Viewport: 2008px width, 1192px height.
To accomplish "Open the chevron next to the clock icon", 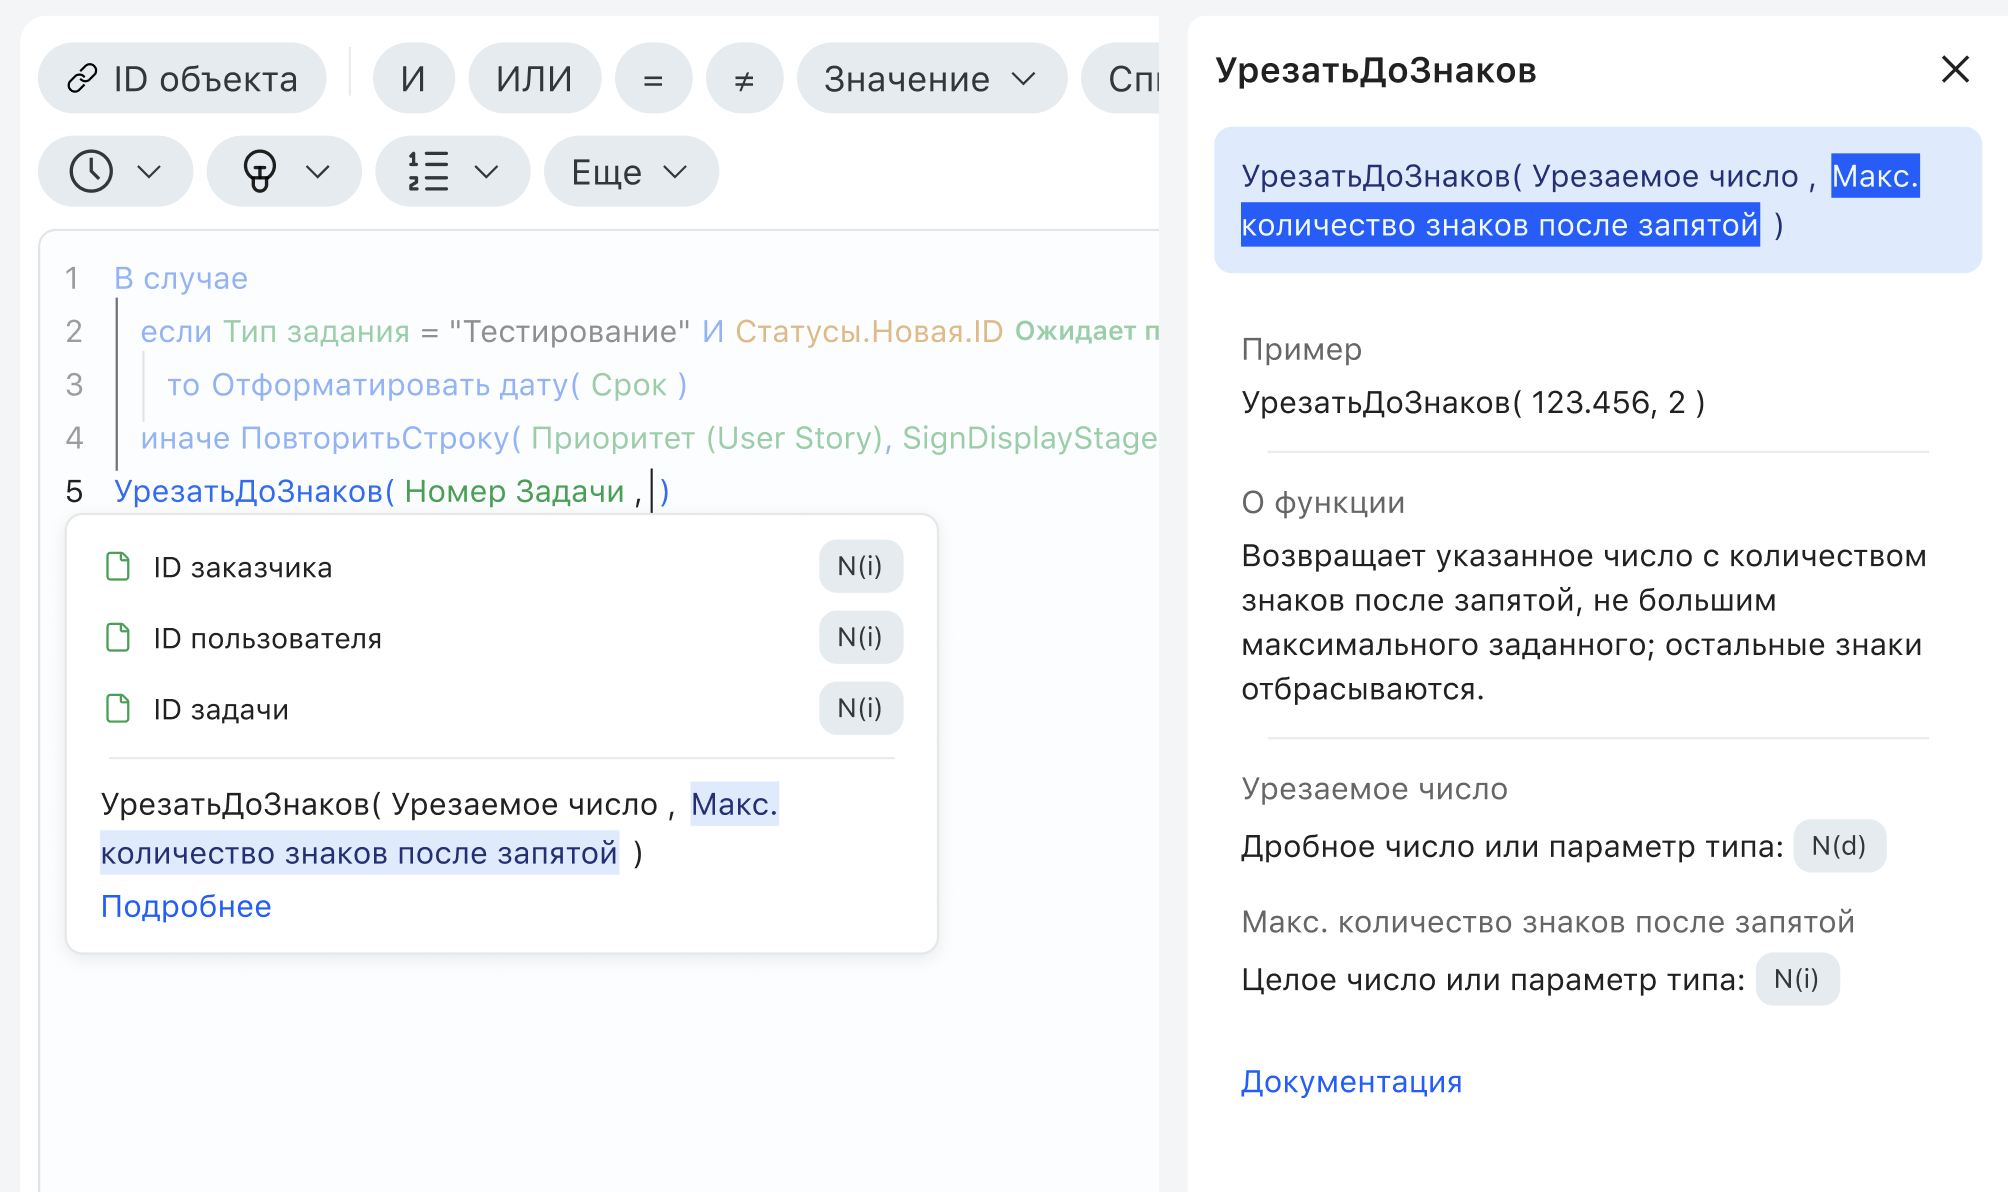I will click(151, 171).
